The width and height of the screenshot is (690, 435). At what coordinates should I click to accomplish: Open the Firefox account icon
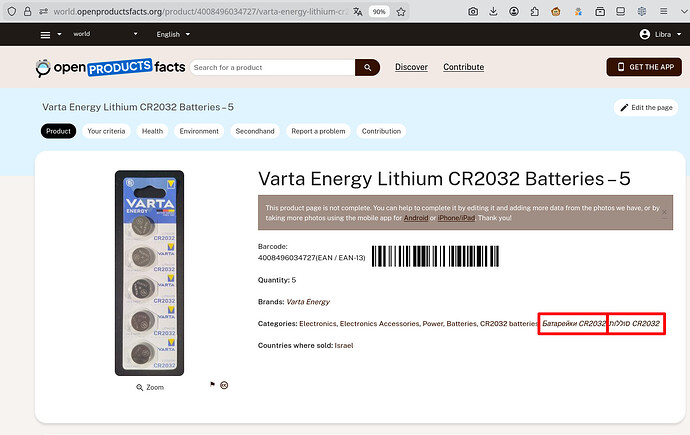click(514, 12)
